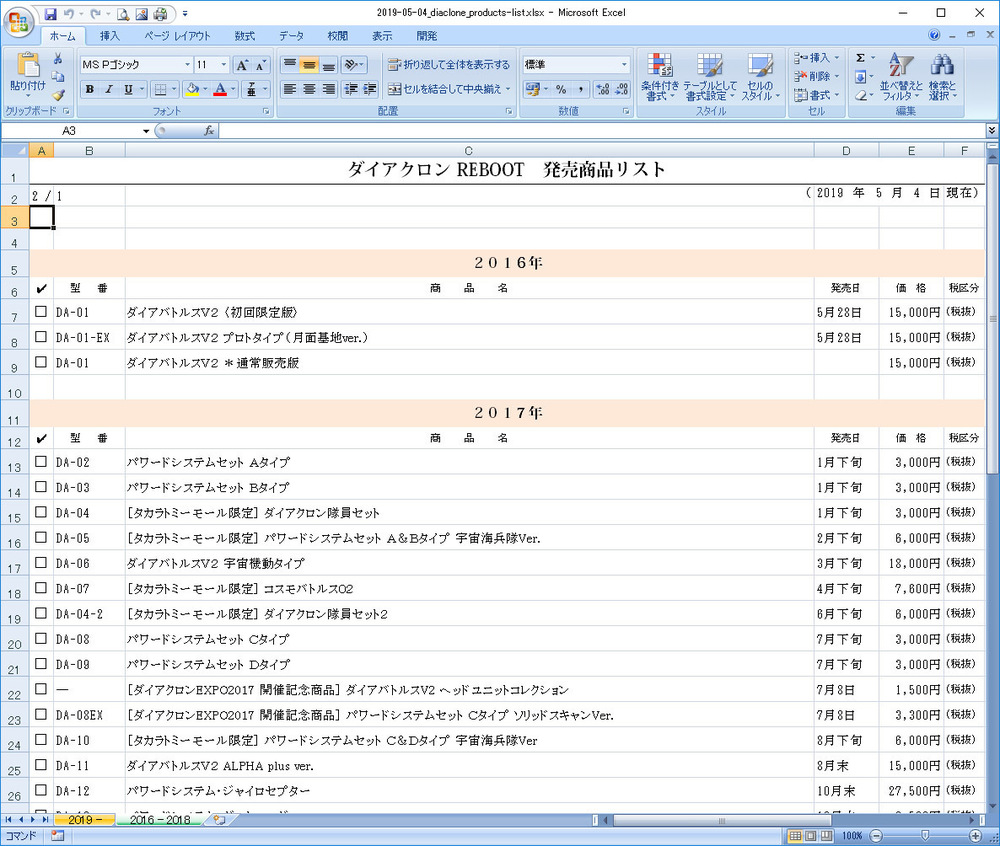Check the box for DA-04 row

pyautogui.click(x=41, y=512)
